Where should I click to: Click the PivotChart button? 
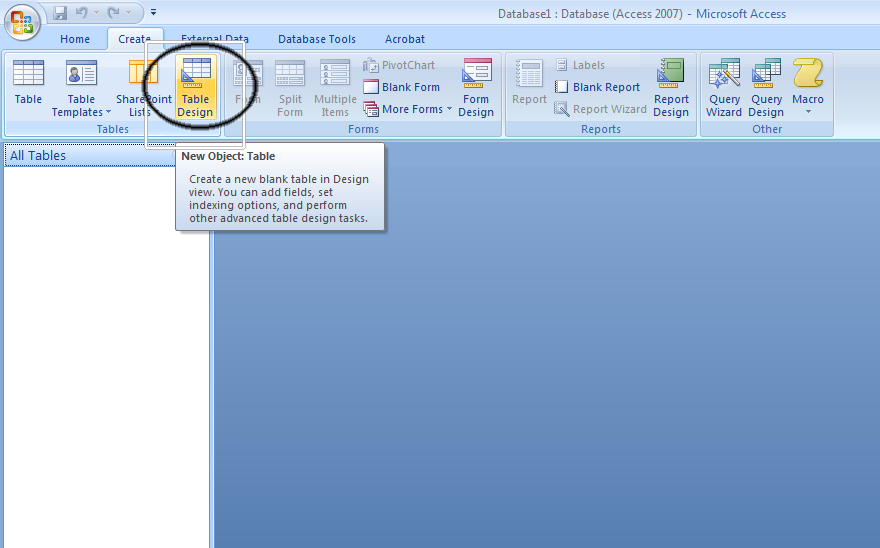[x=399, y=65]
